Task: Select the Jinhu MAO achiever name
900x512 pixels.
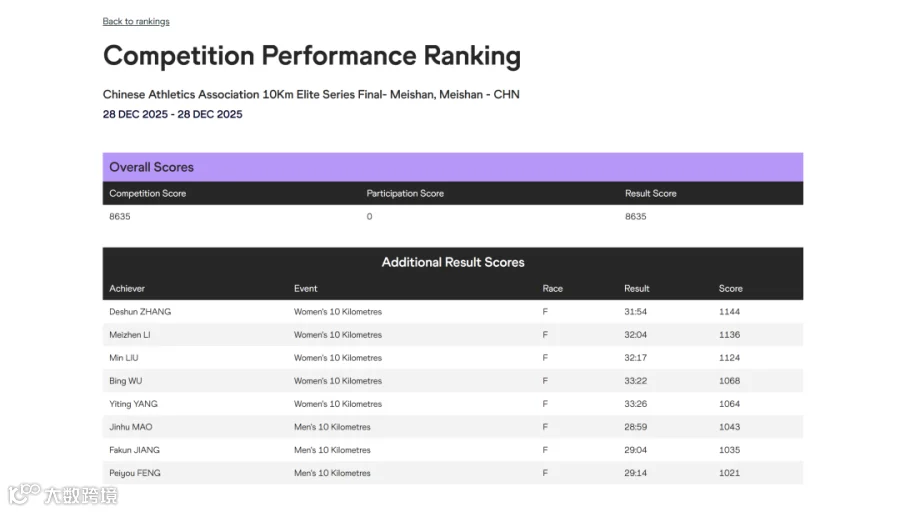Action: coord(131,427)
